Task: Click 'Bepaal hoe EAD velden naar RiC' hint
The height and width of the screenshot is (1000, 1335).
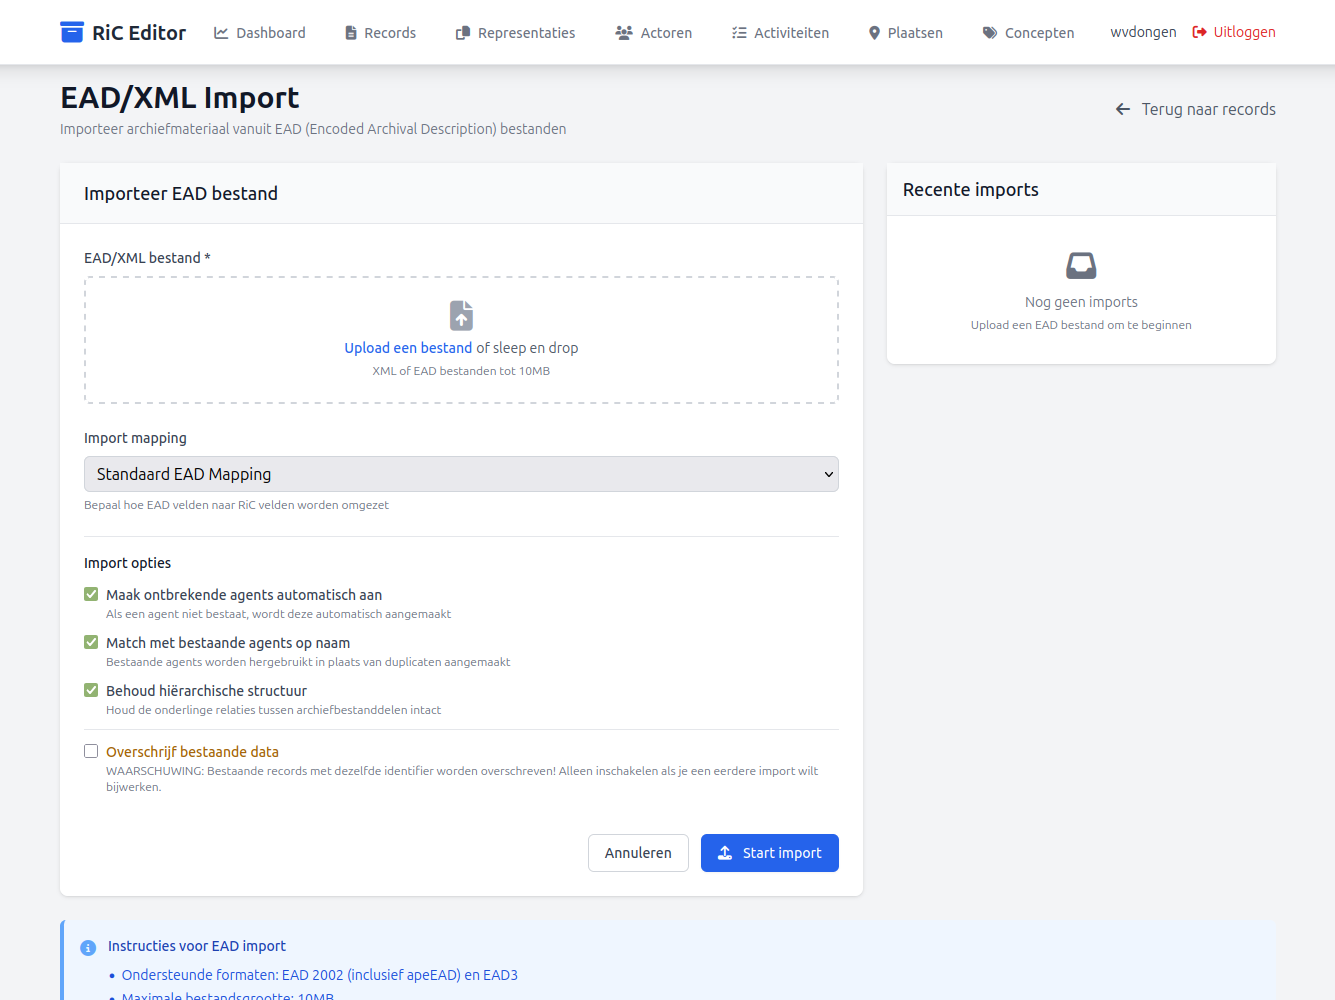Action: [x=236, y=505]
